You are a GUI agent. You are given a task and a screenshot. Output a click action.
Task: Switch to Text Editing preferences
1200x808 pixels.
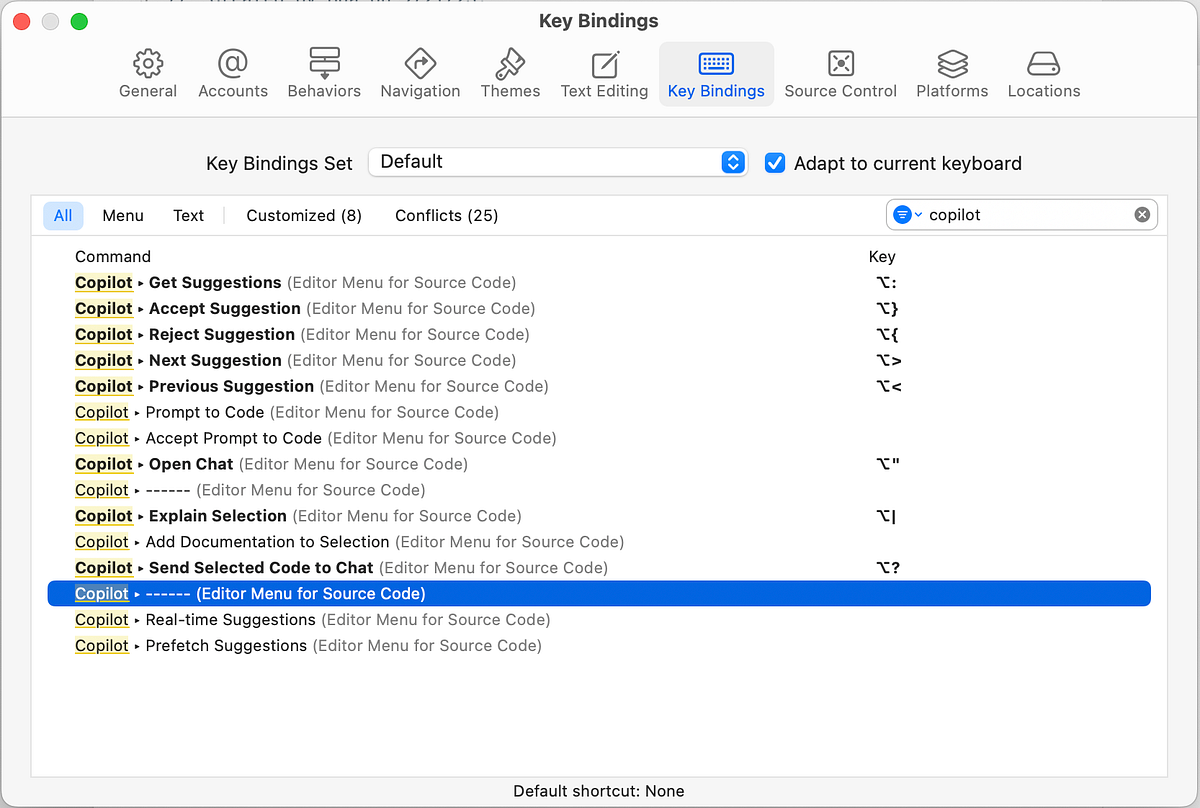(604, 73)
